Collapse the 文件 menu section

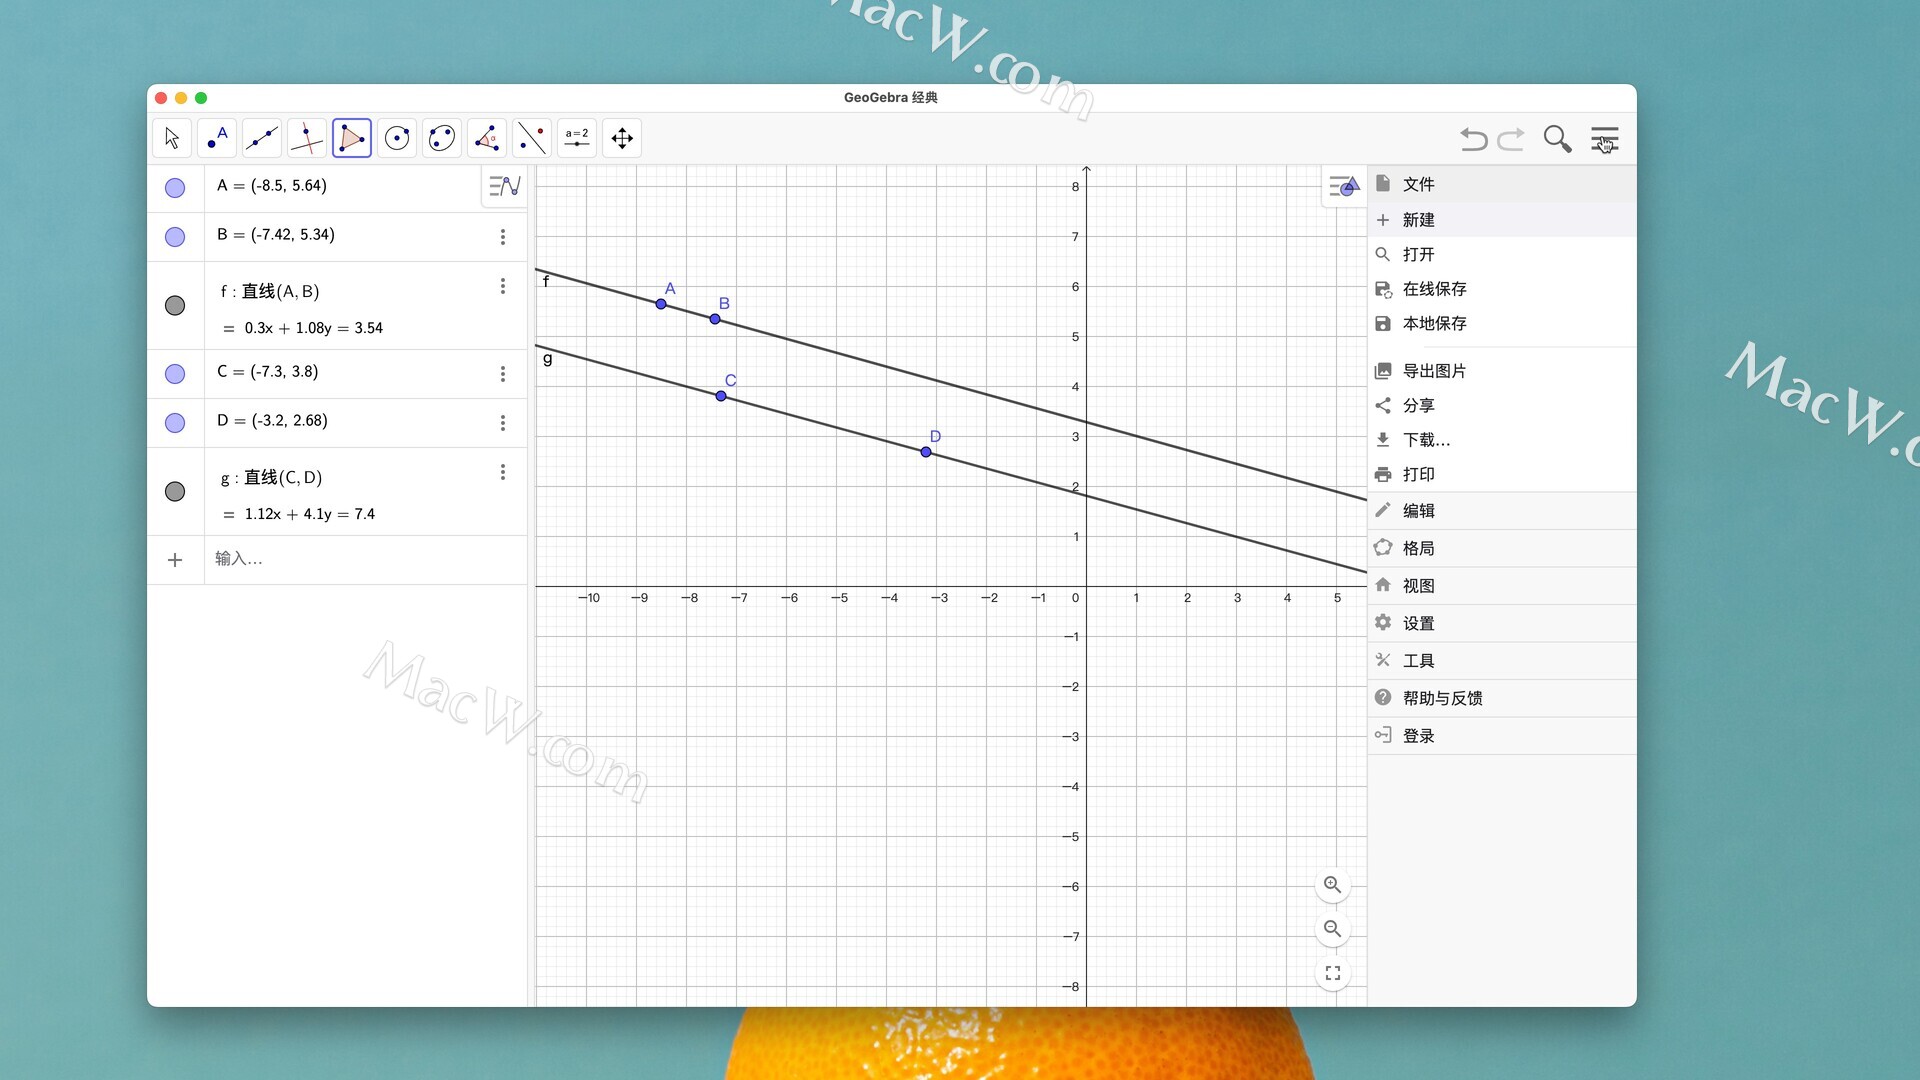1502,184
